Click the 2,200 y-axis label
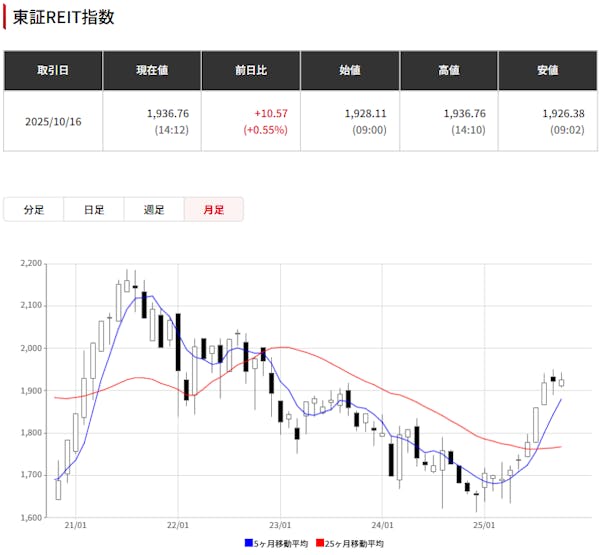This screenshot has height=555, width=600. [x=31, y=263]
